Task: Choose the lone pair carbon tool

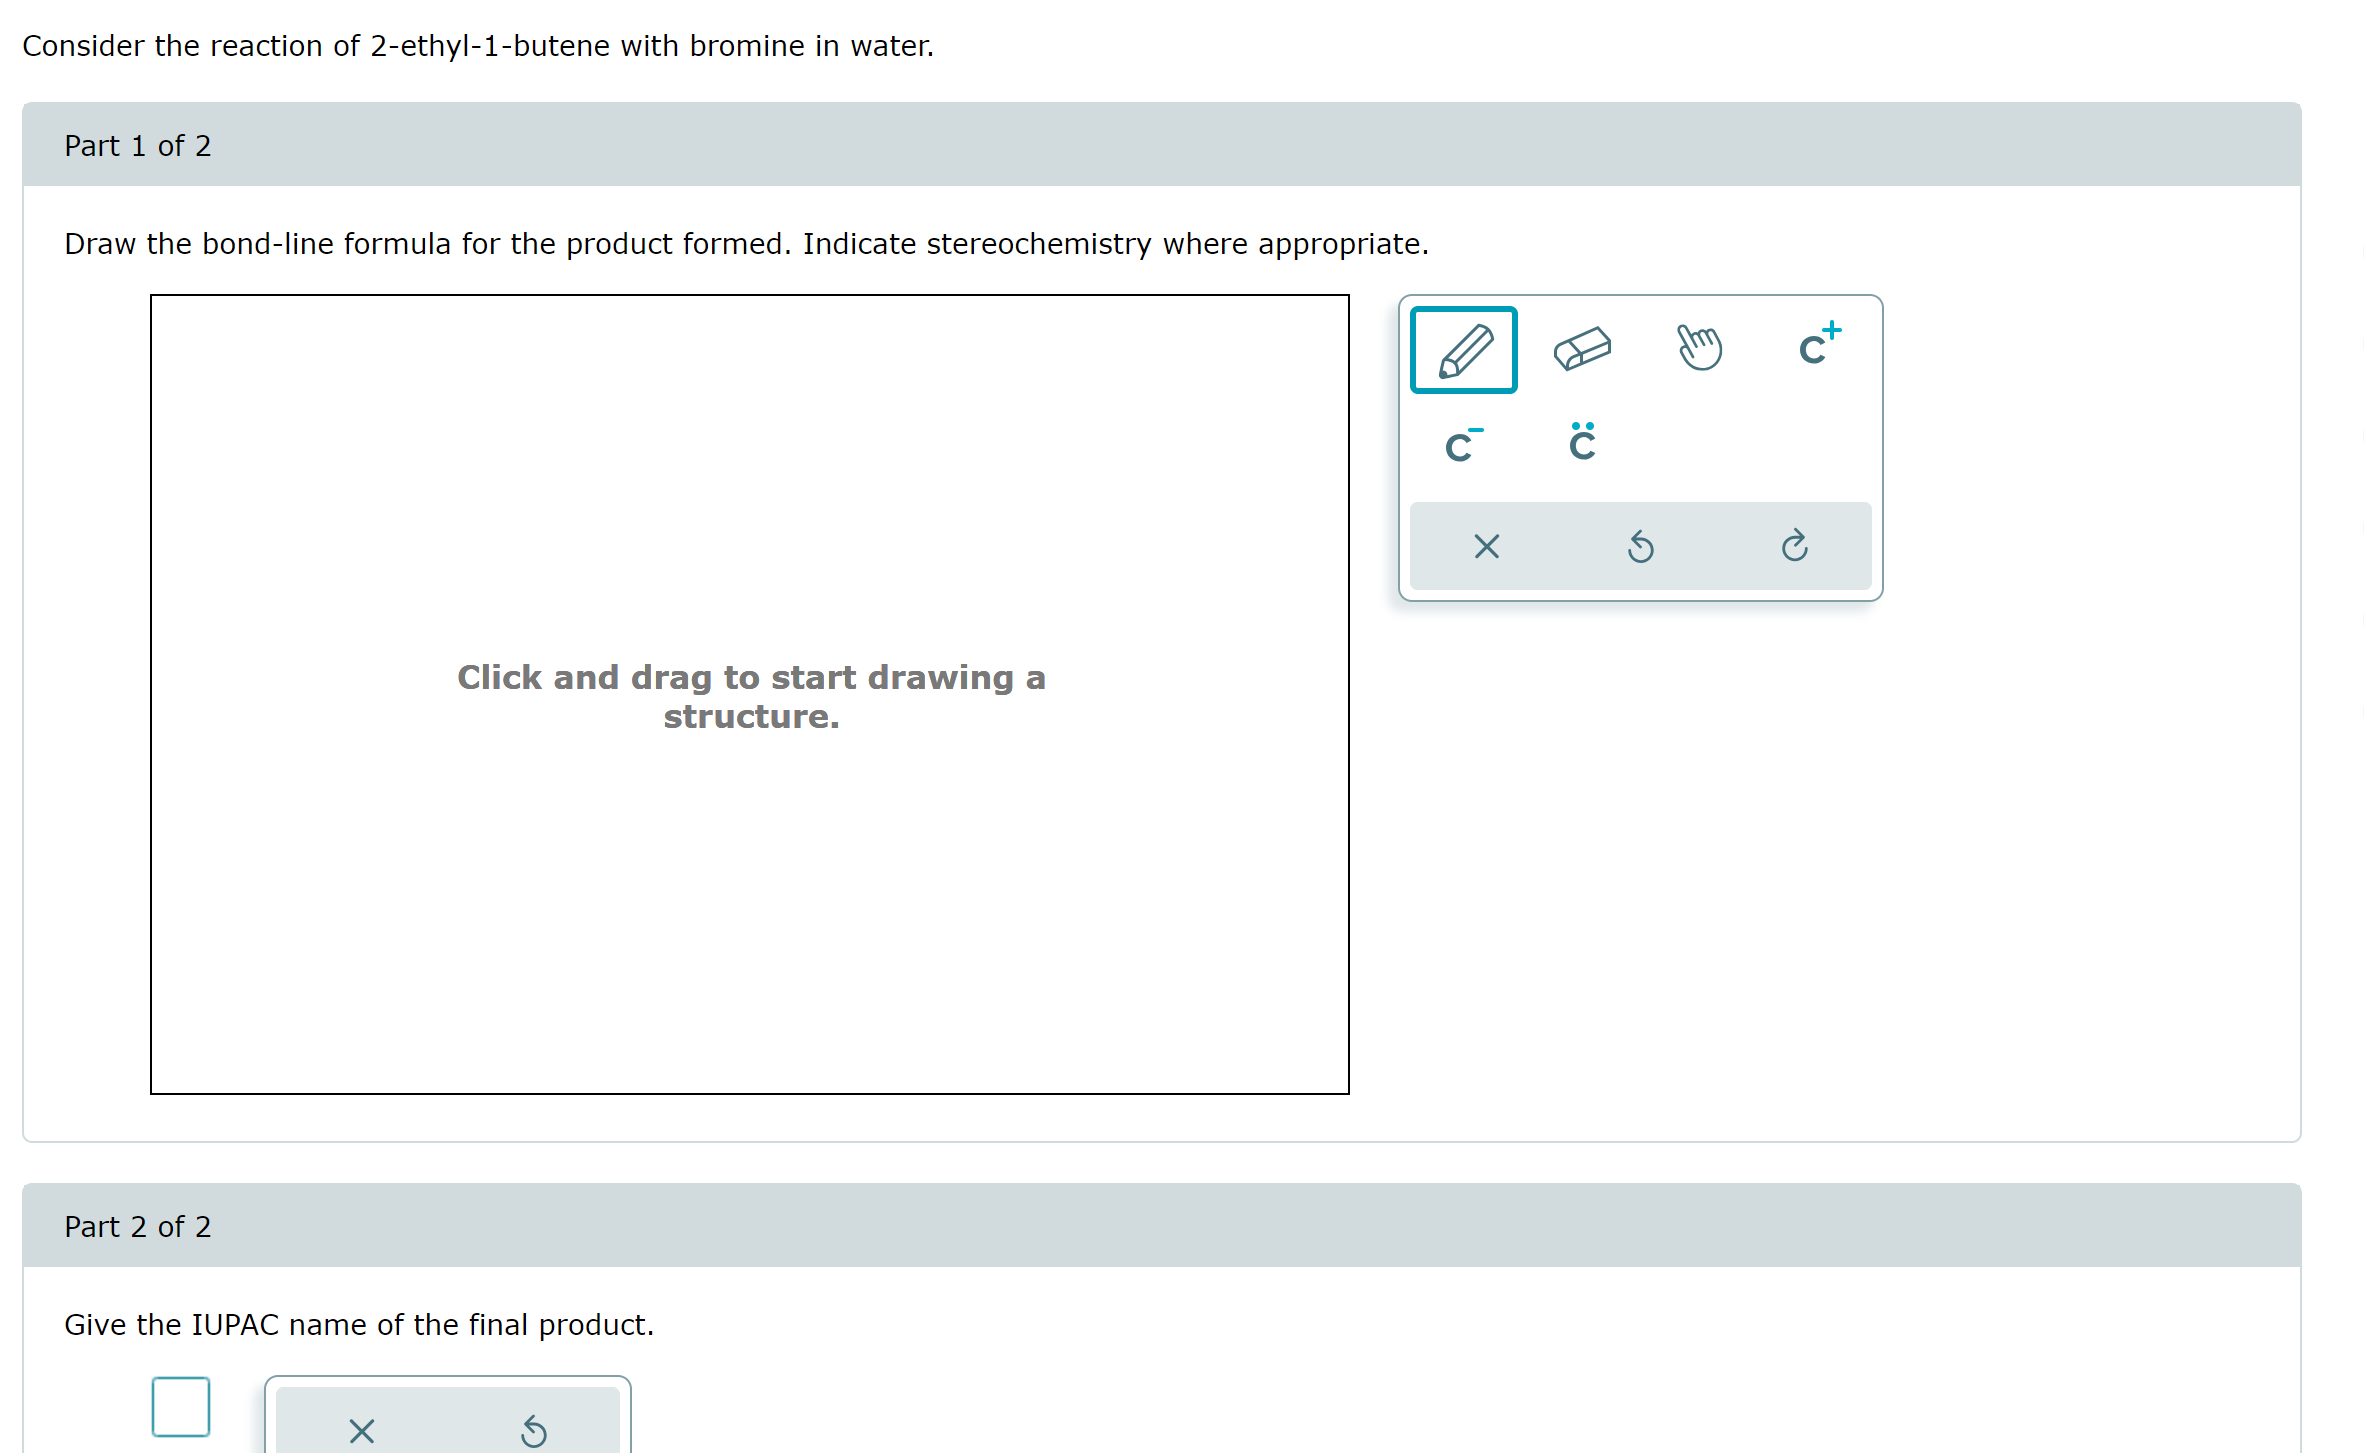Action: point(1581,443)
